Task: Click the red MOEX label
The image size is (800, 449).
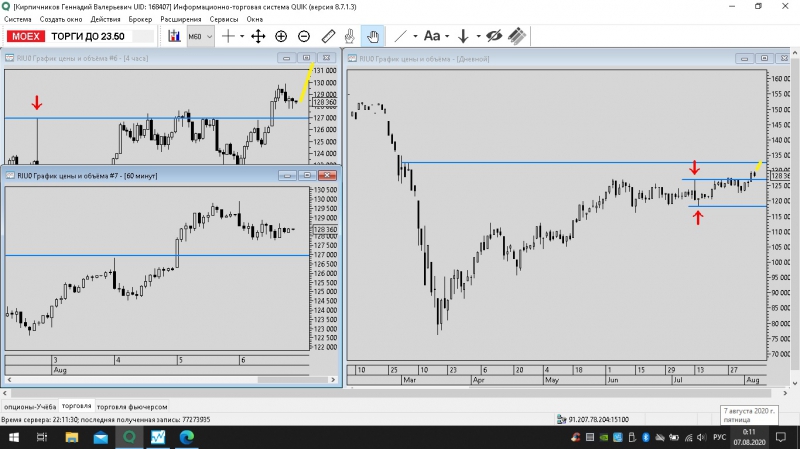Action: click(x=26, y=36)
